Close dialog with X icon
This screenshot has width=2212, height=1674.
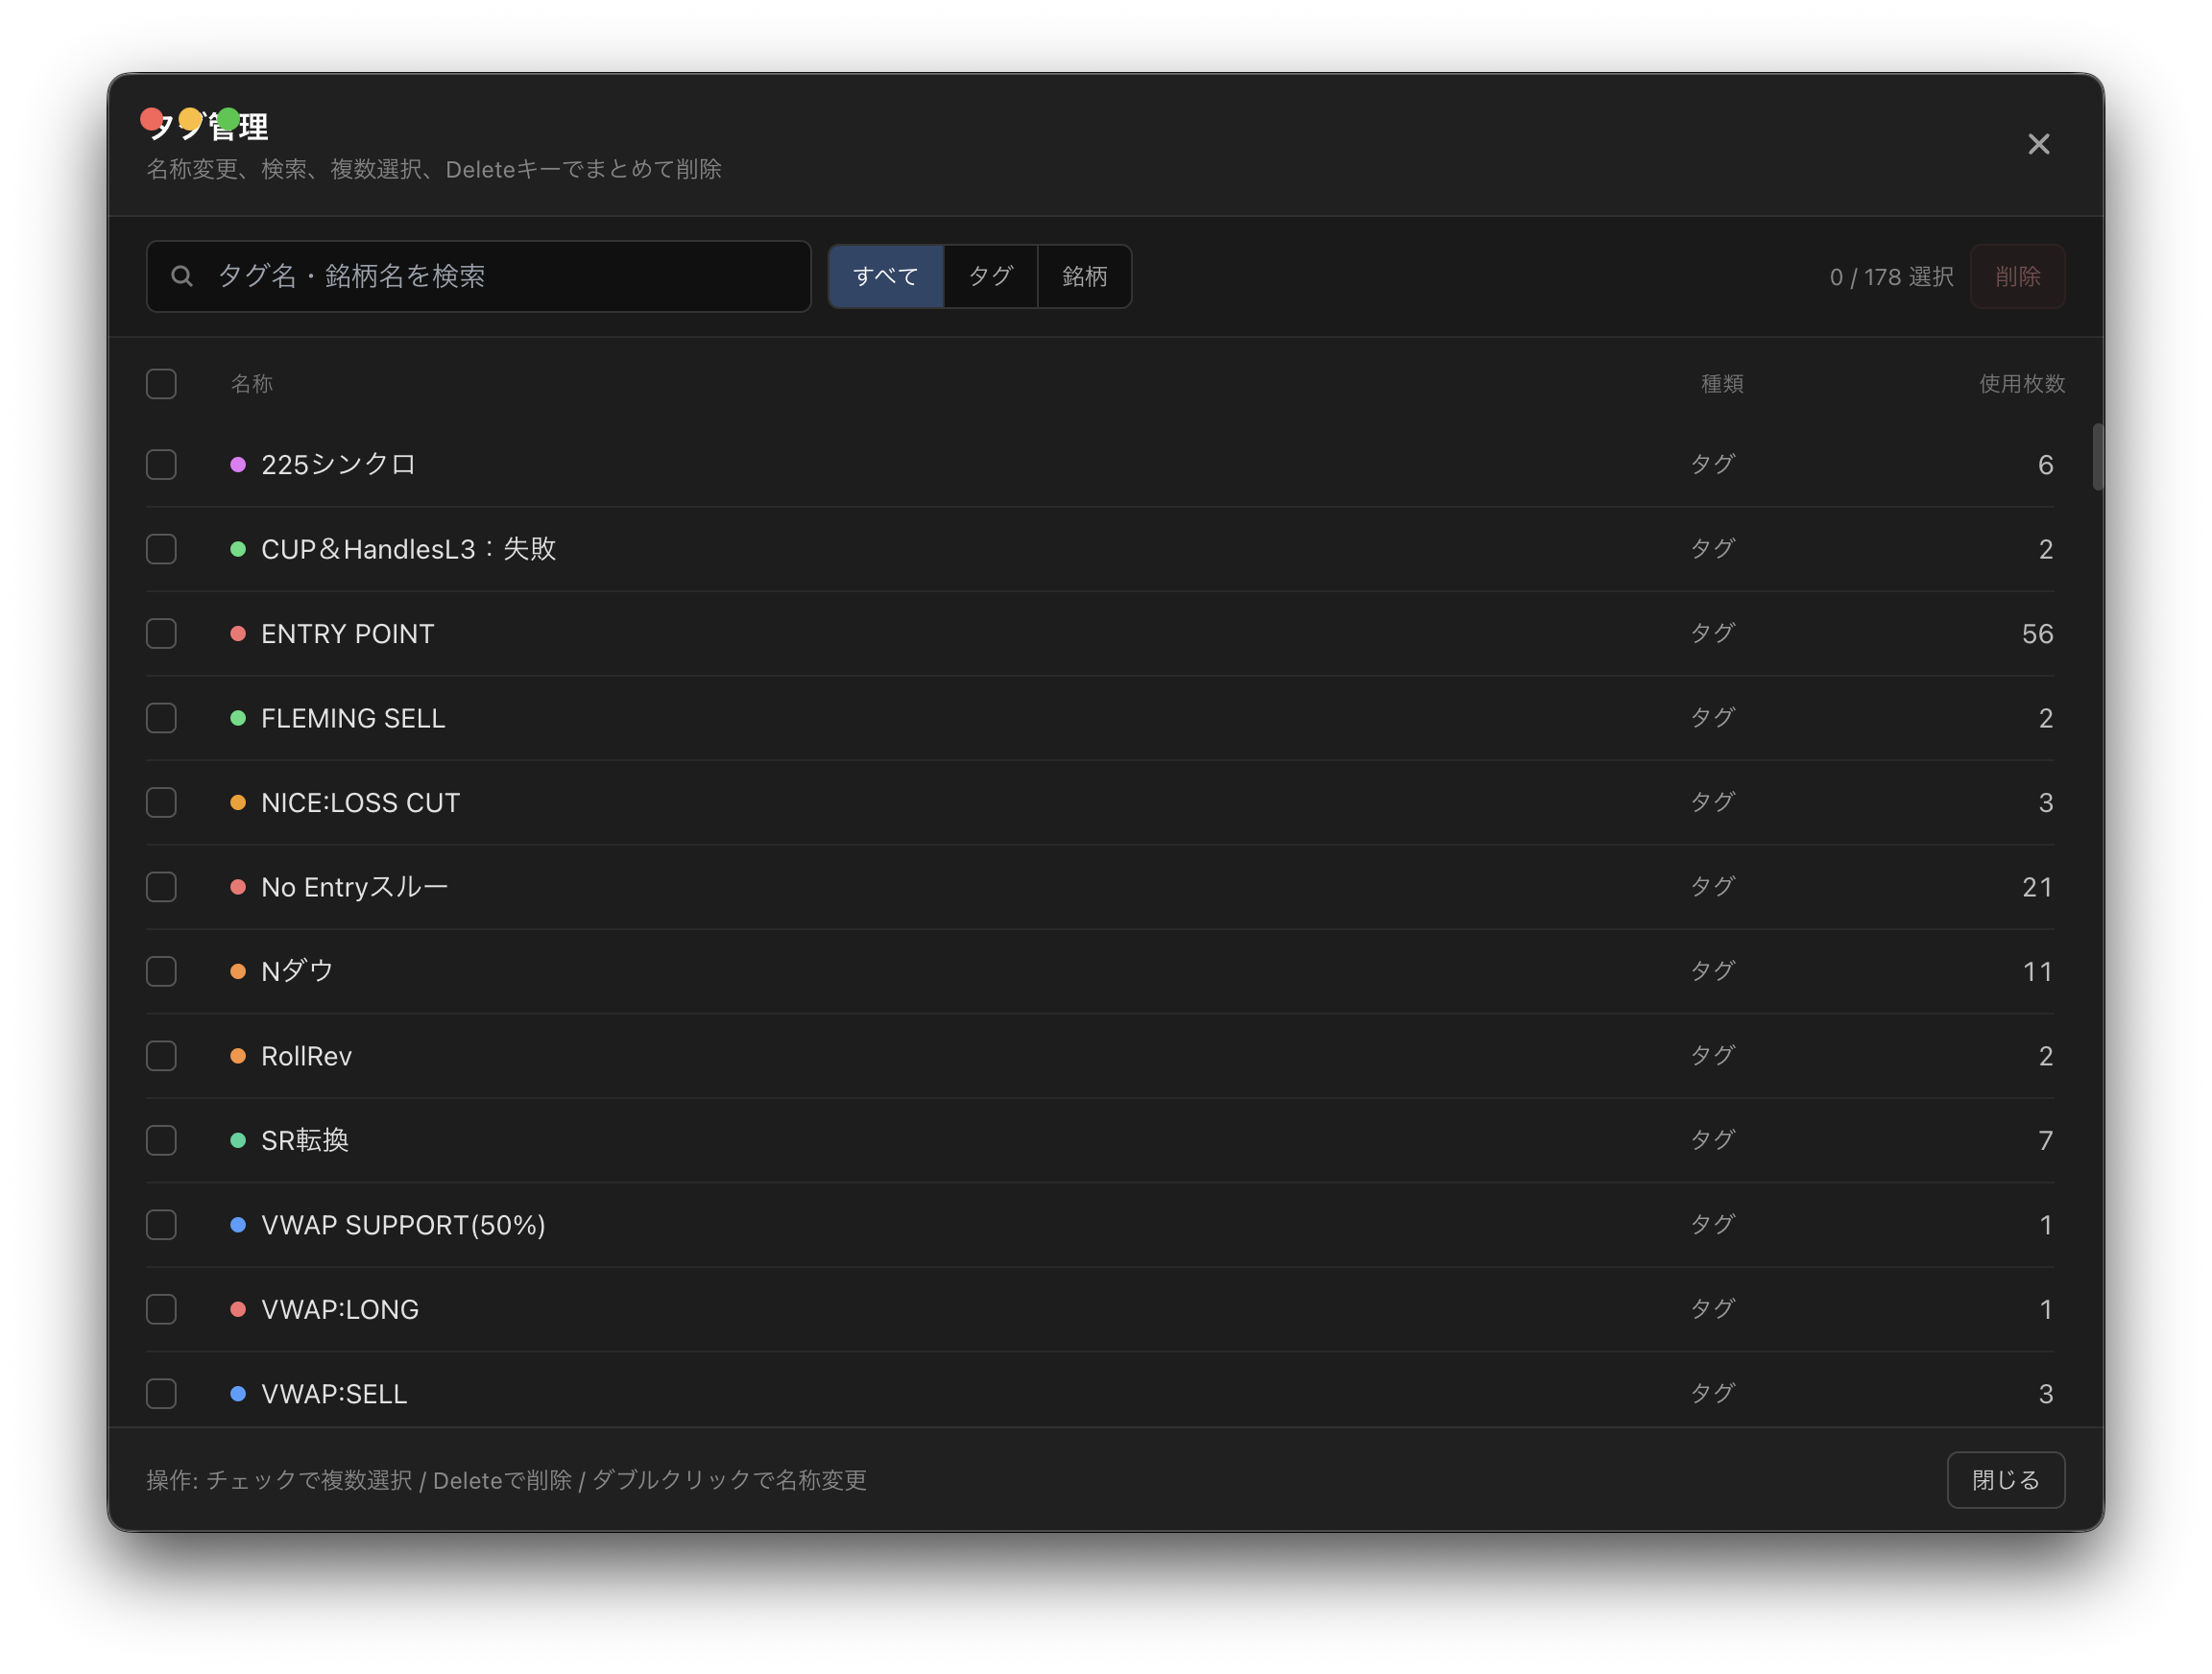pos(2038,144)
